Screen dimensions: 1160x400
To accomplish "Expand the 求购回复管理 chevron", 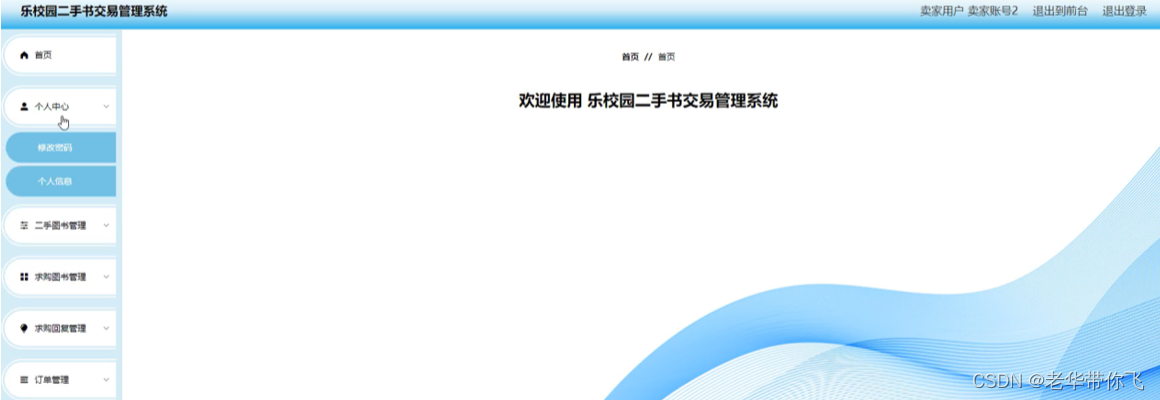I will [x=106, y=328].
